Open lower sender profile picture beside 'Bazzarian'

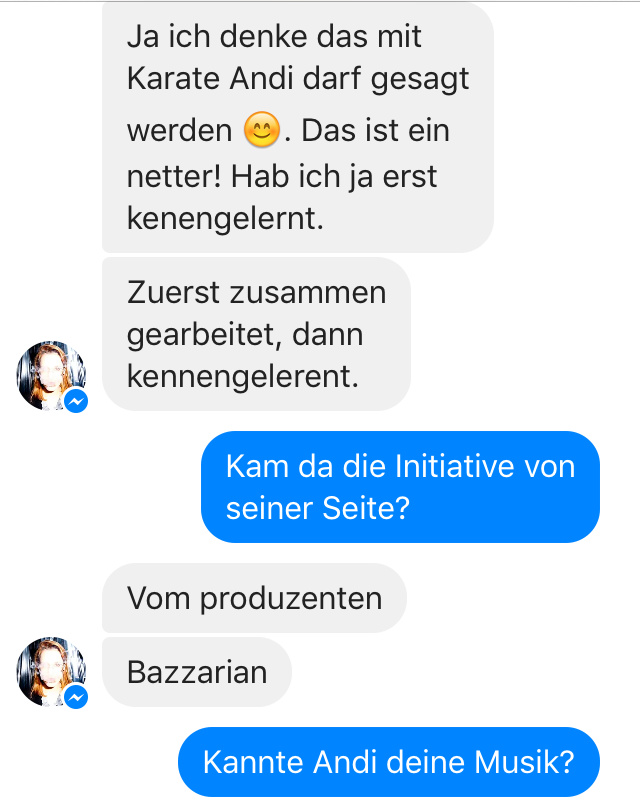pyautogui.click(x=51, y=671)
